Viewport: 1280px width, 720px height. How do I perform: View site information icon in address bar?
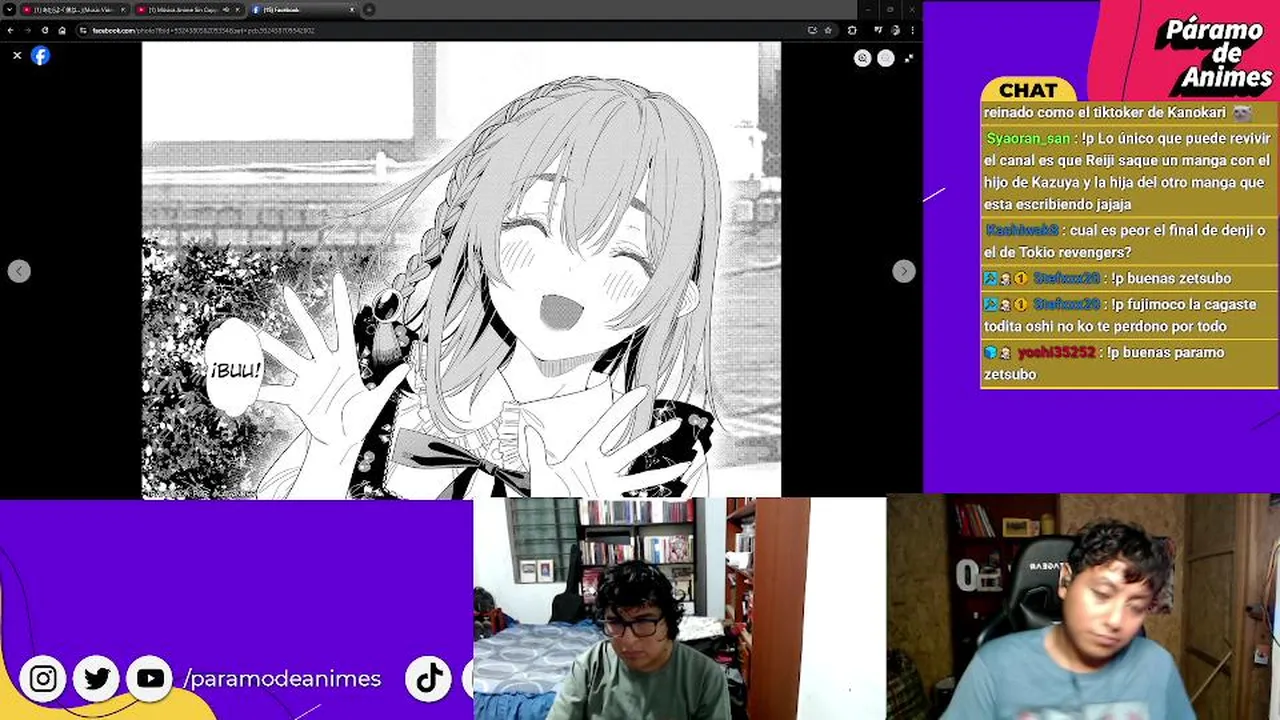point(84,30)
